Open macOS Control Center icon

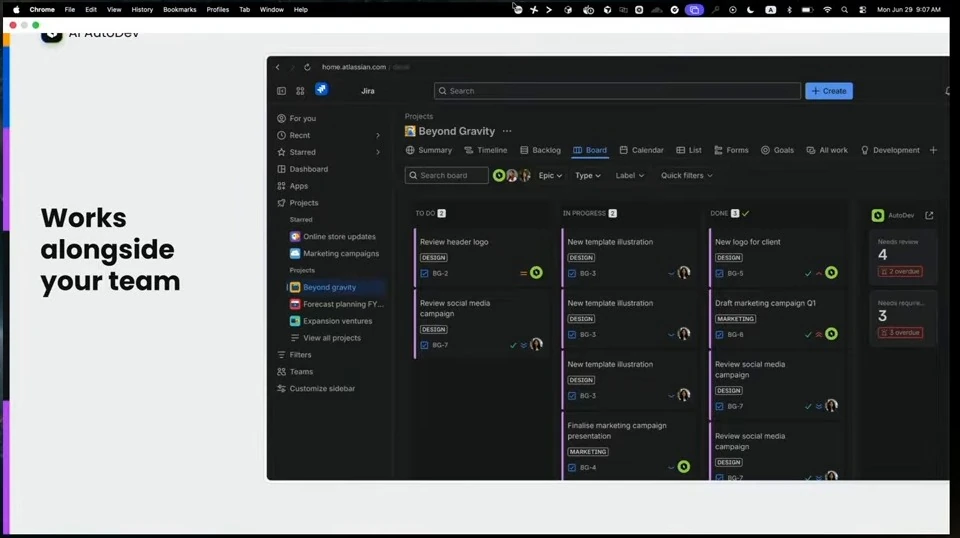click(x=862, y=10)
